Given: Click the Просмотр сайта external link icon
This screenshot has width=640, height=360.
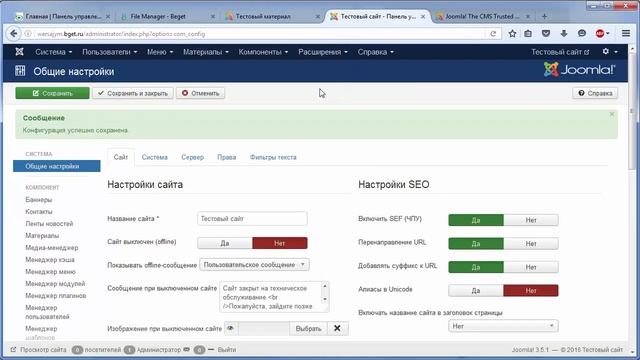Looking at the screenshot, I should 13,349.
